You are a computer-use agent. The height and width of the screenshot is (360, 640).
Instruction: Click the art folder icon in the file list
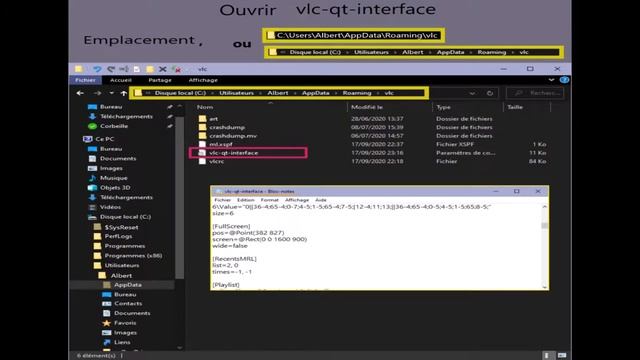click(x=202, y=119)
